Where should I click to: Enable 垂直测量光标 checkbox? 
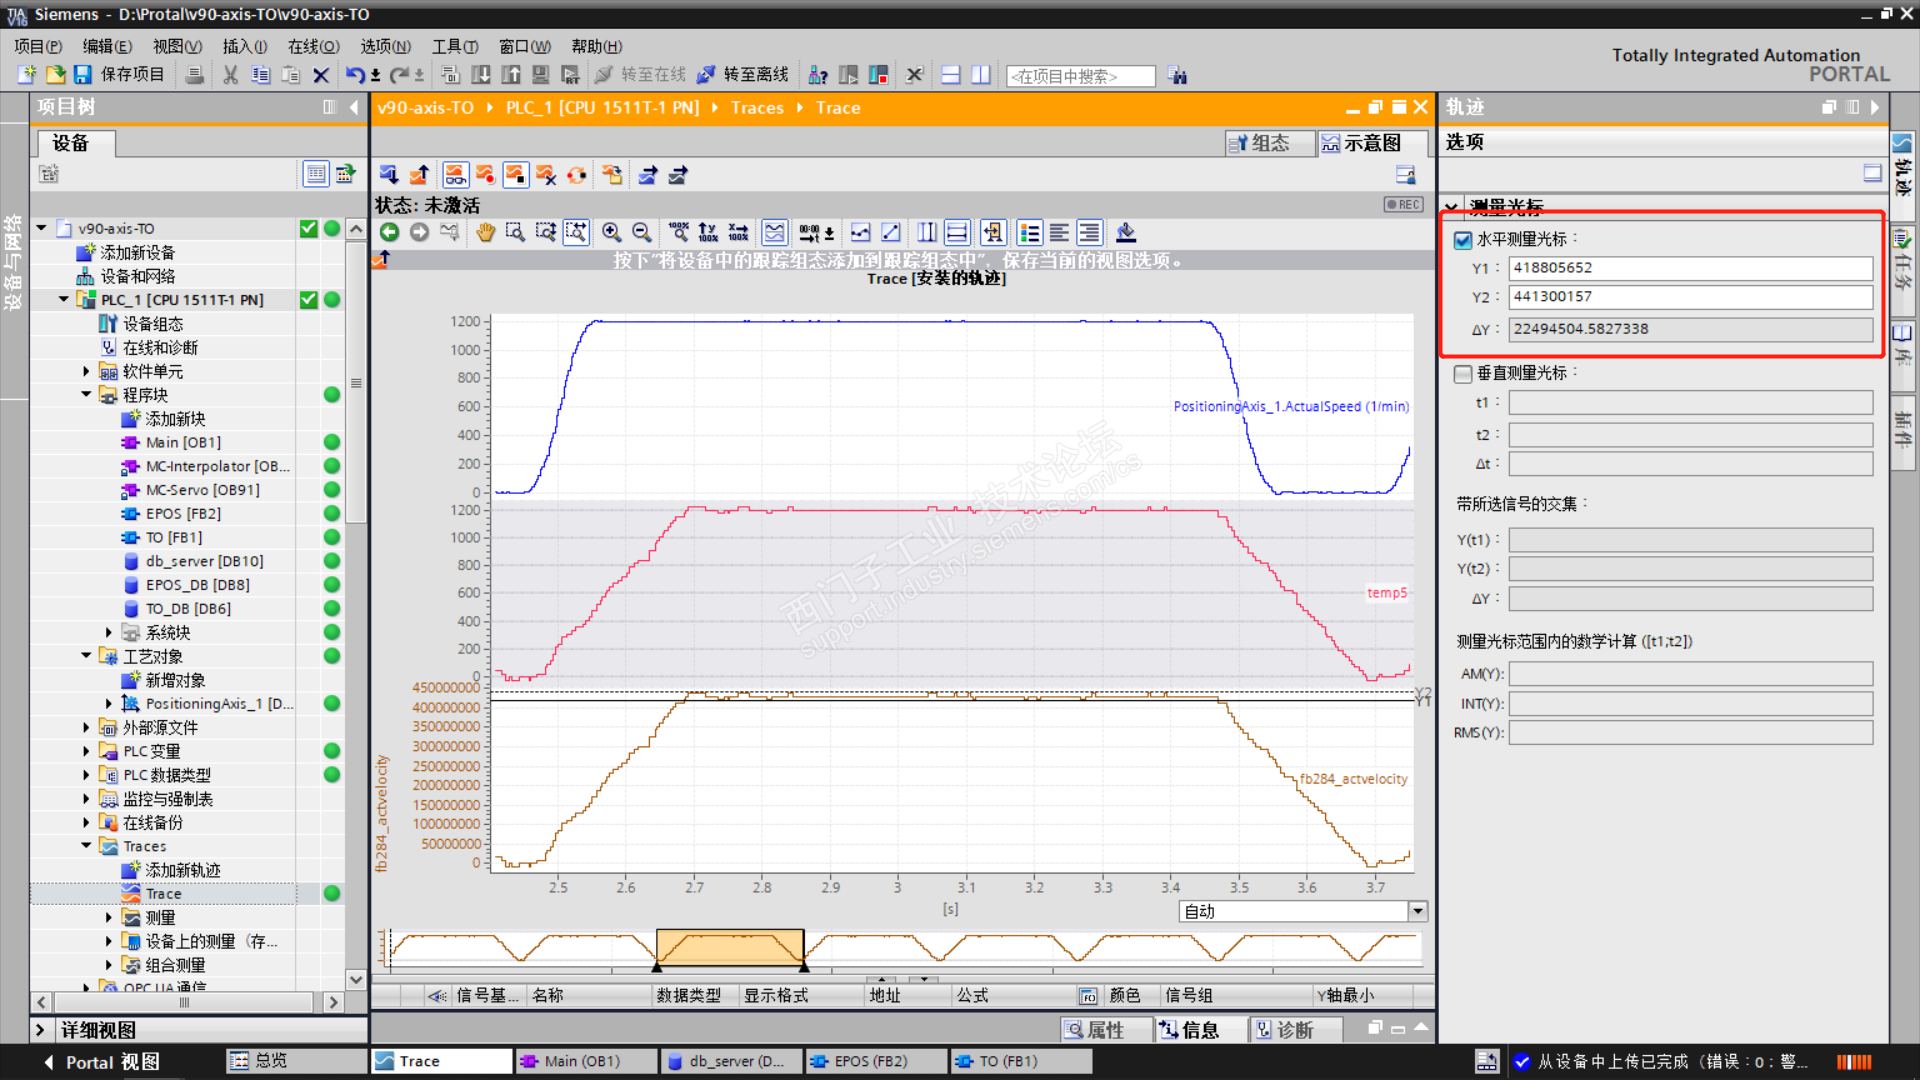click(1463, 373)
